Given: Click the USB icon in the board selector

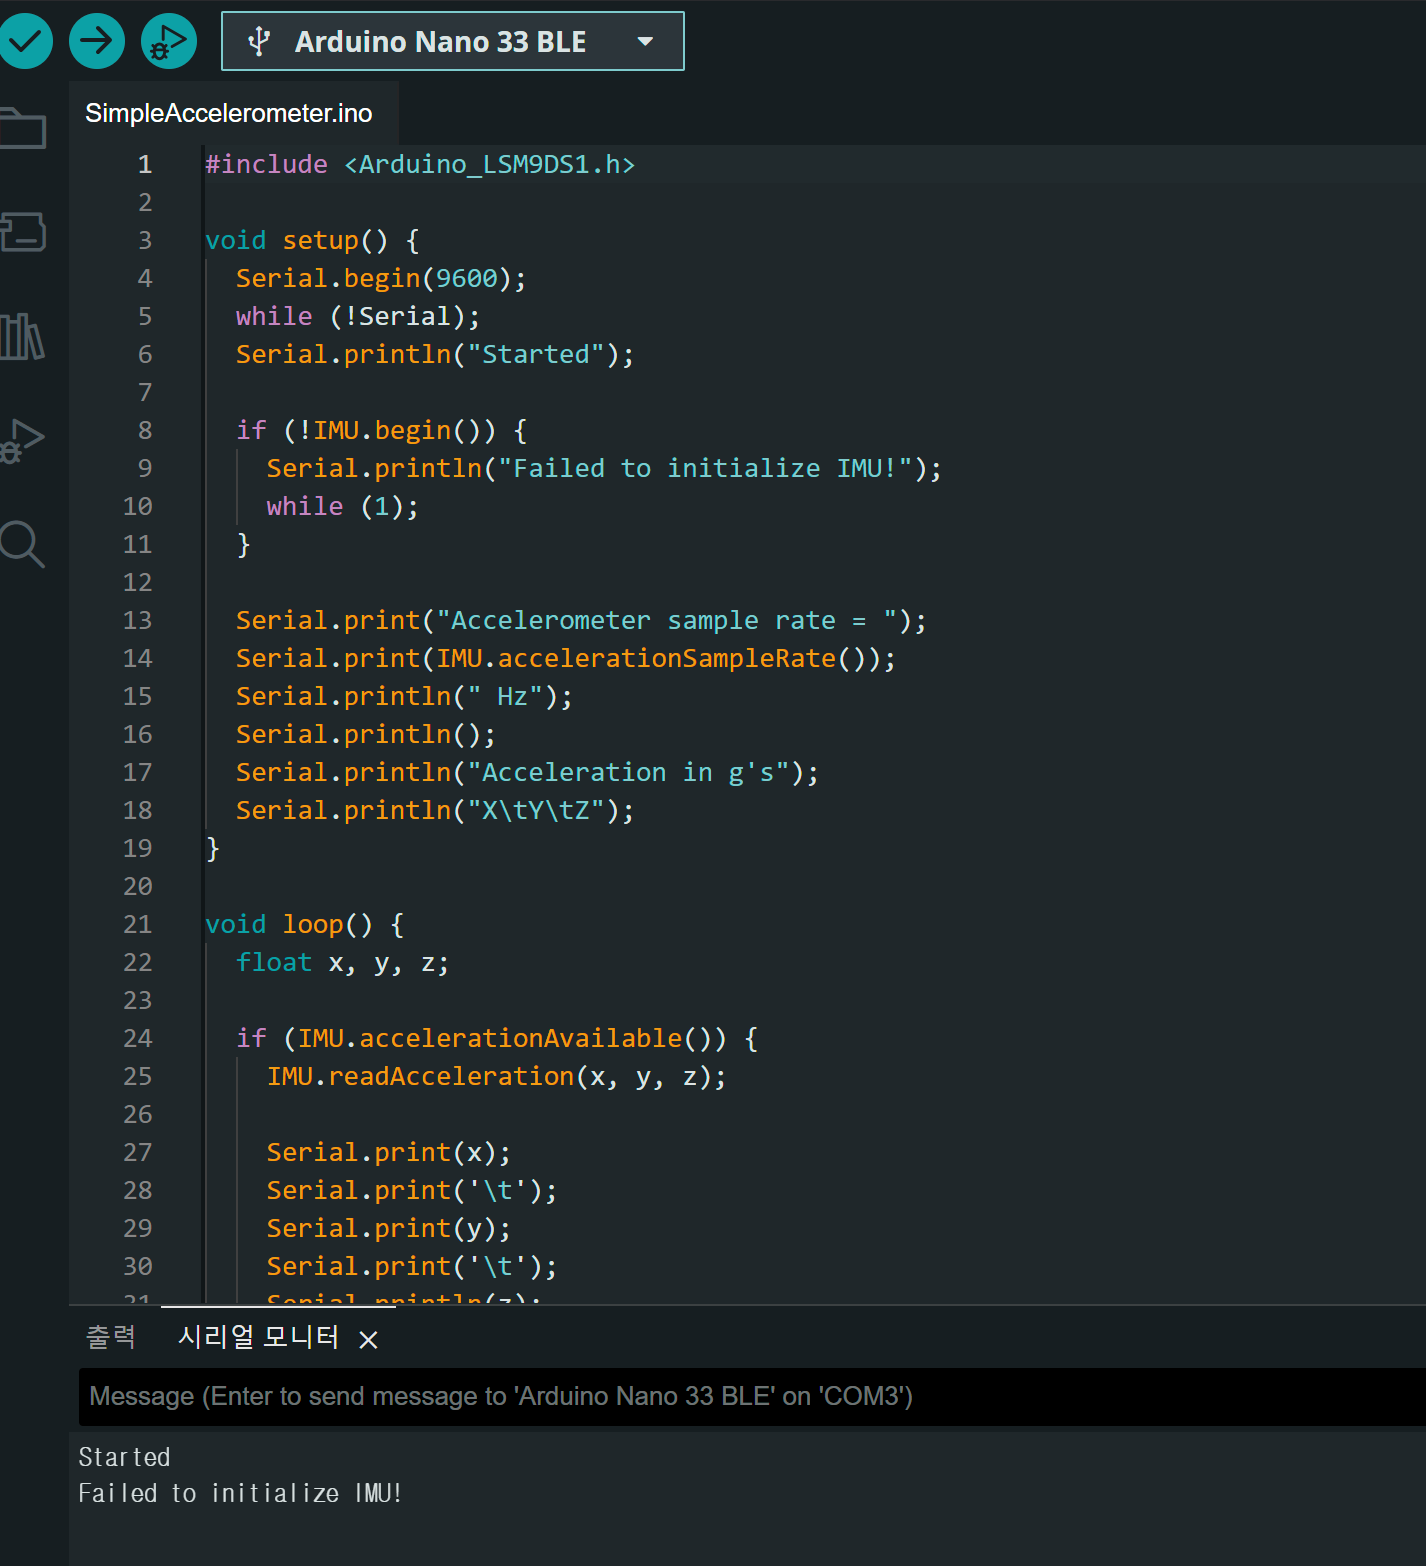Looking at the screenshot, I should 259,42.
